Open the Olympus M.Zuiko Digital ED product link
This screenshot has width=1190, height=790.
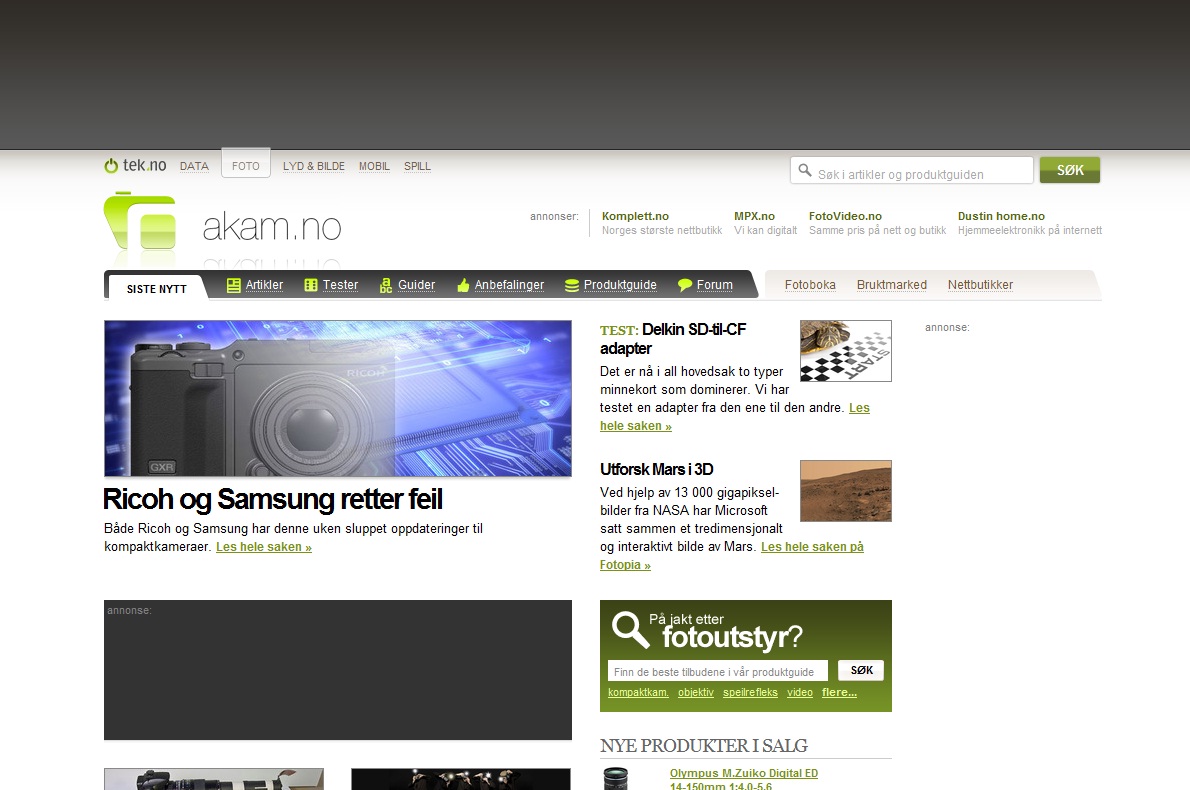pos(744,779)
